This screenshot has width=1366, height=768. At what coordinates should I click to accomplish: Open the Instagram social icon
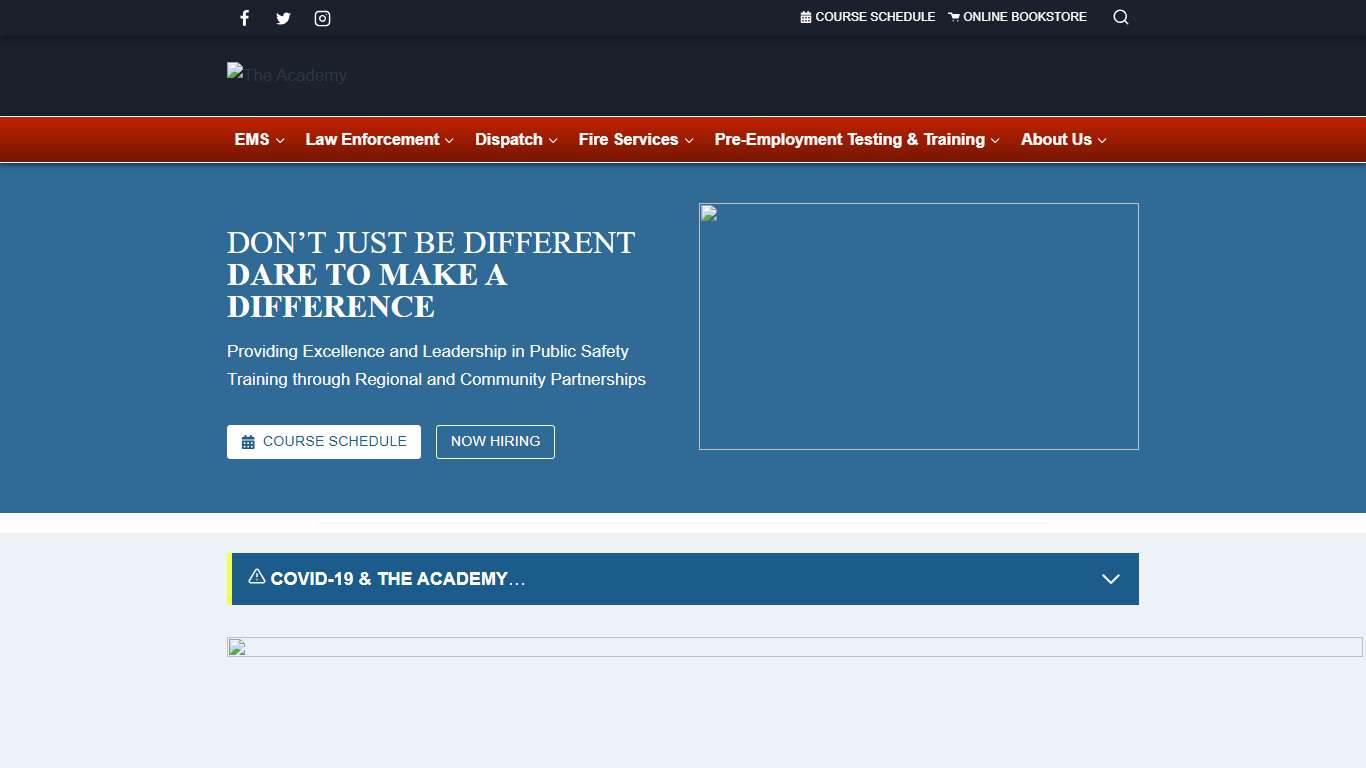point(322,18)
